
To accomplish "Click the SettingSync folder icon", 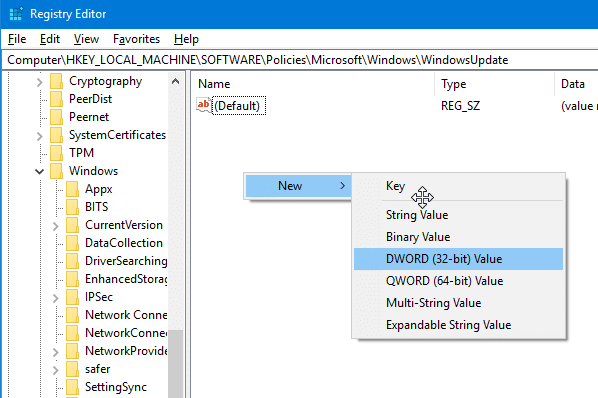I will tap(72, 387).
